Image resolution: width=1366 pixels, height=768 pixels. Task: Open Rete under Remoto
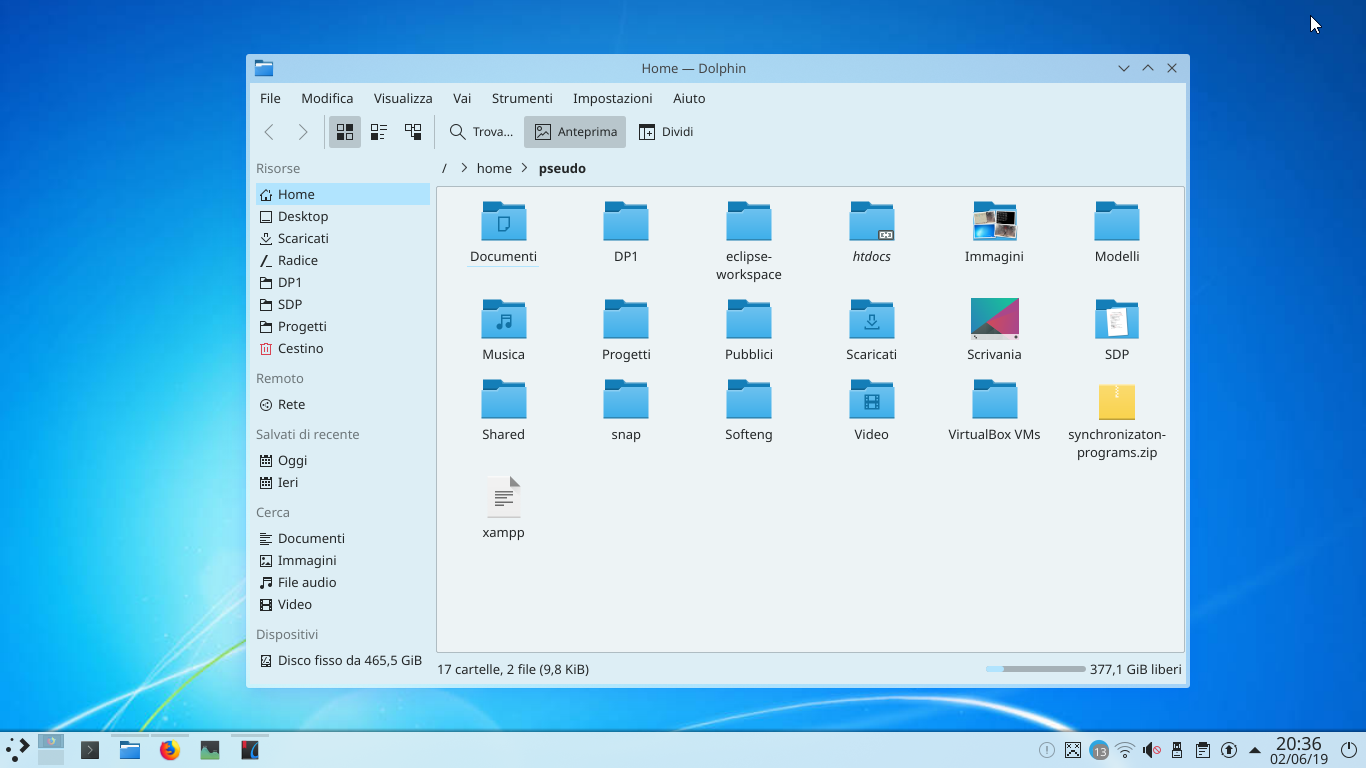click(343, 404)
